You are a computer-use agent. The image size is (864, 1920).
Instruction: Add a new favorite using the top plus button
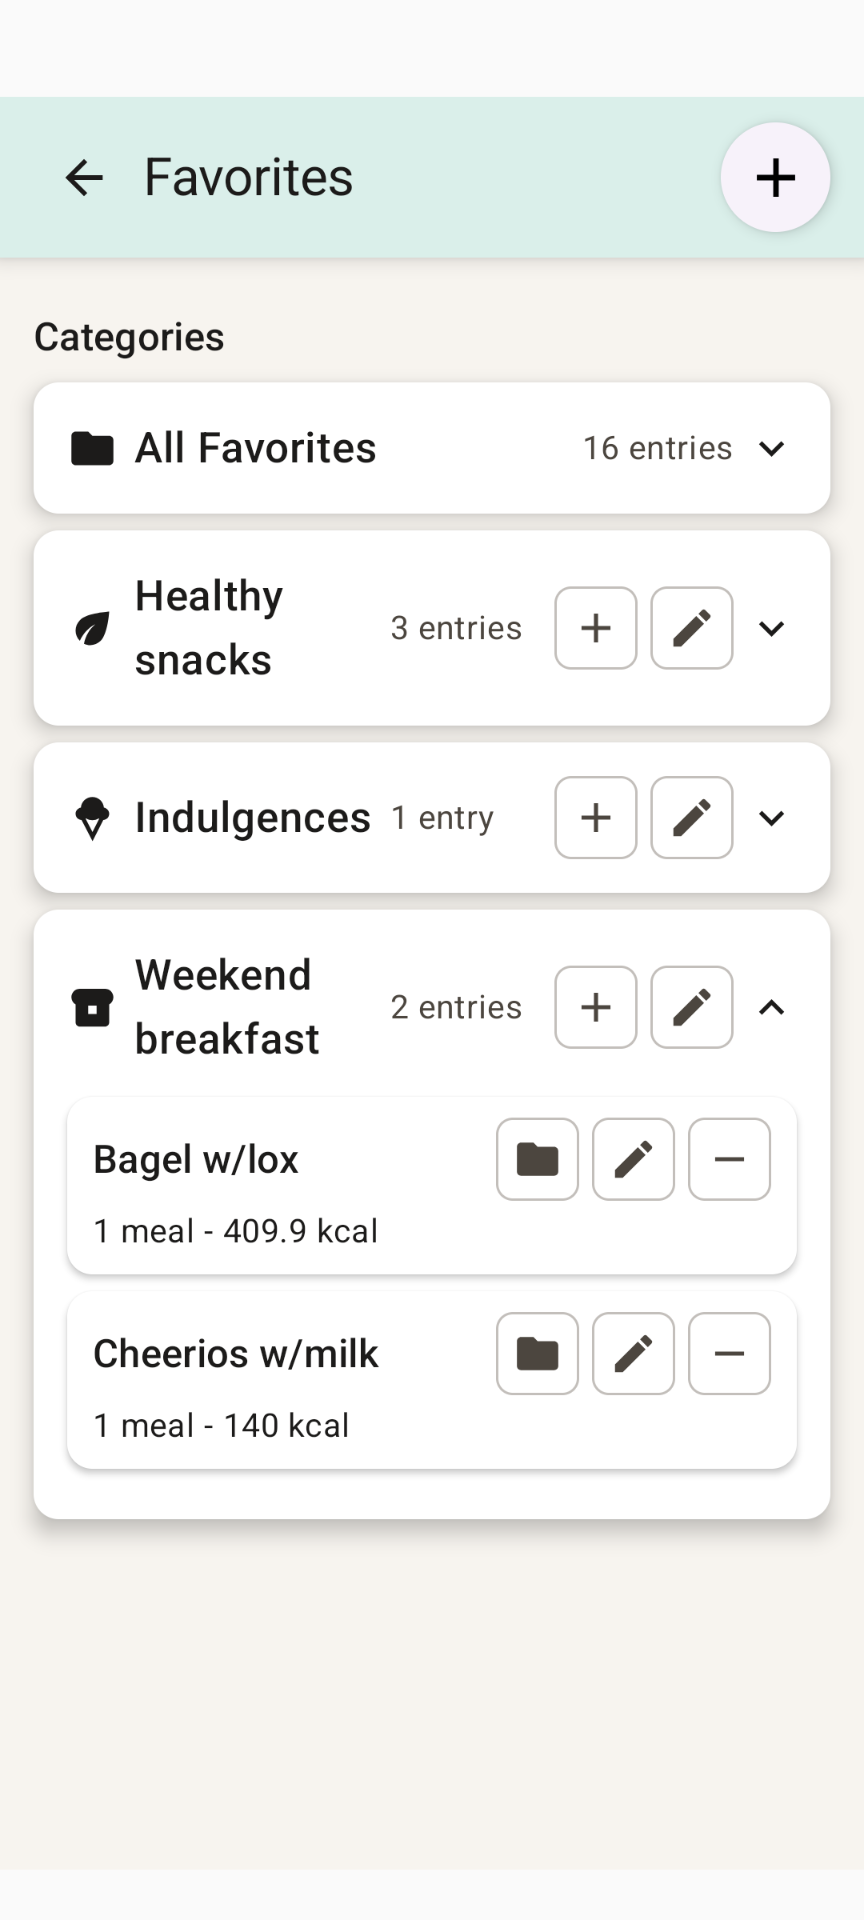pos(775,177)
